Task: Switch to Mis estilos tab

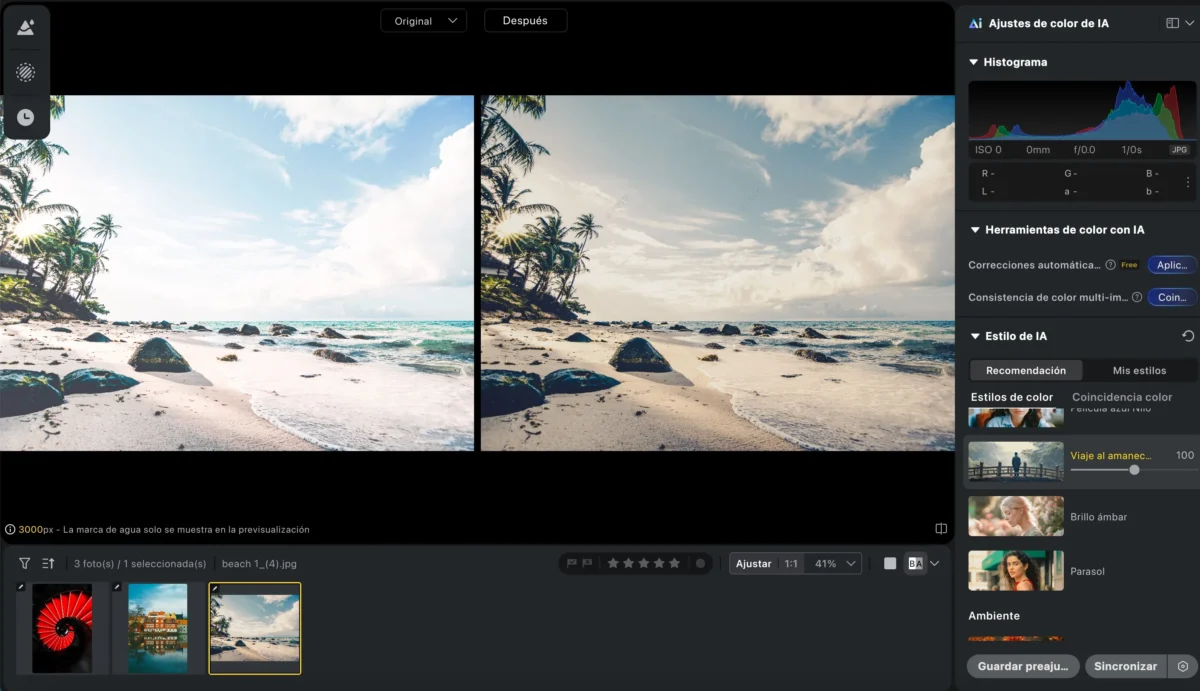Action: [1140, 370]
